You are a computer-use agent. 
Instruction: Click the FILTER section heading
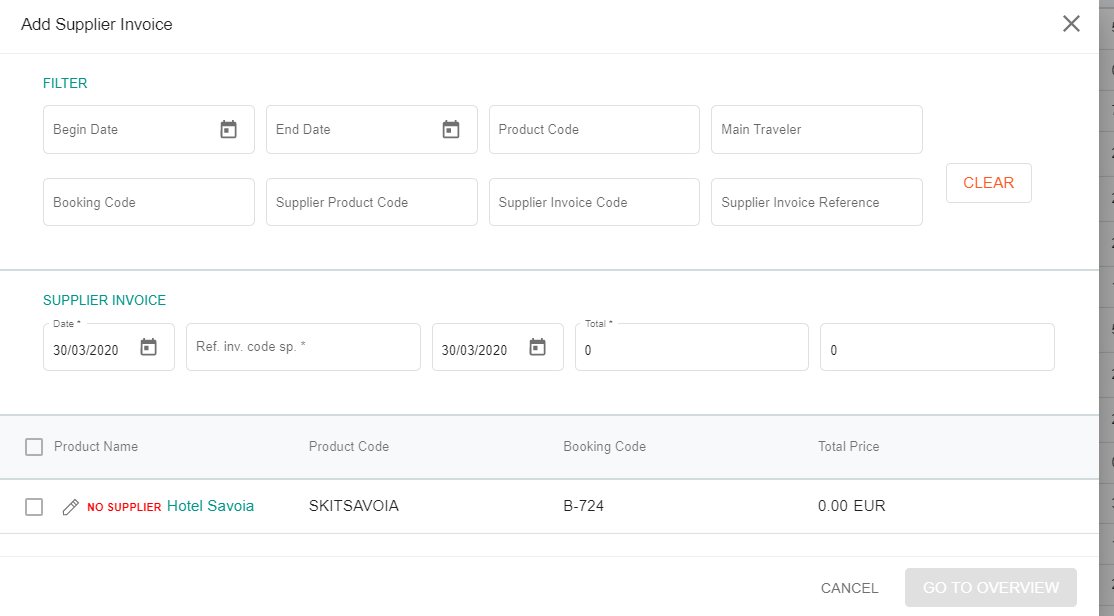point(65,83)
